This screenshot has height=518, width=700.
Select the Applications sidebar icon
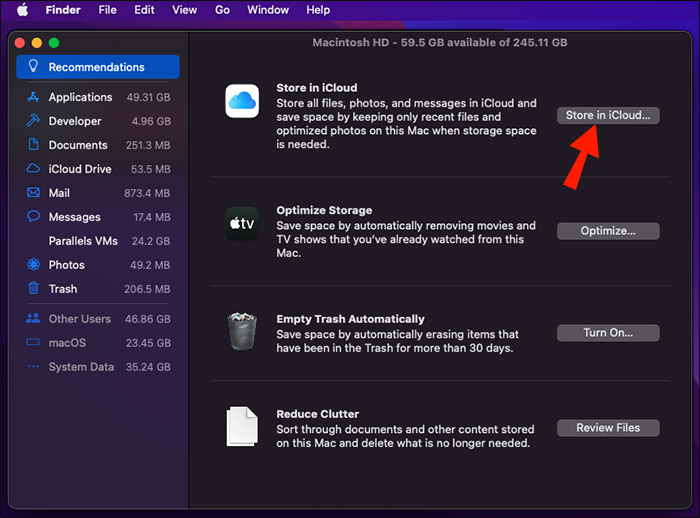(33, 97)
